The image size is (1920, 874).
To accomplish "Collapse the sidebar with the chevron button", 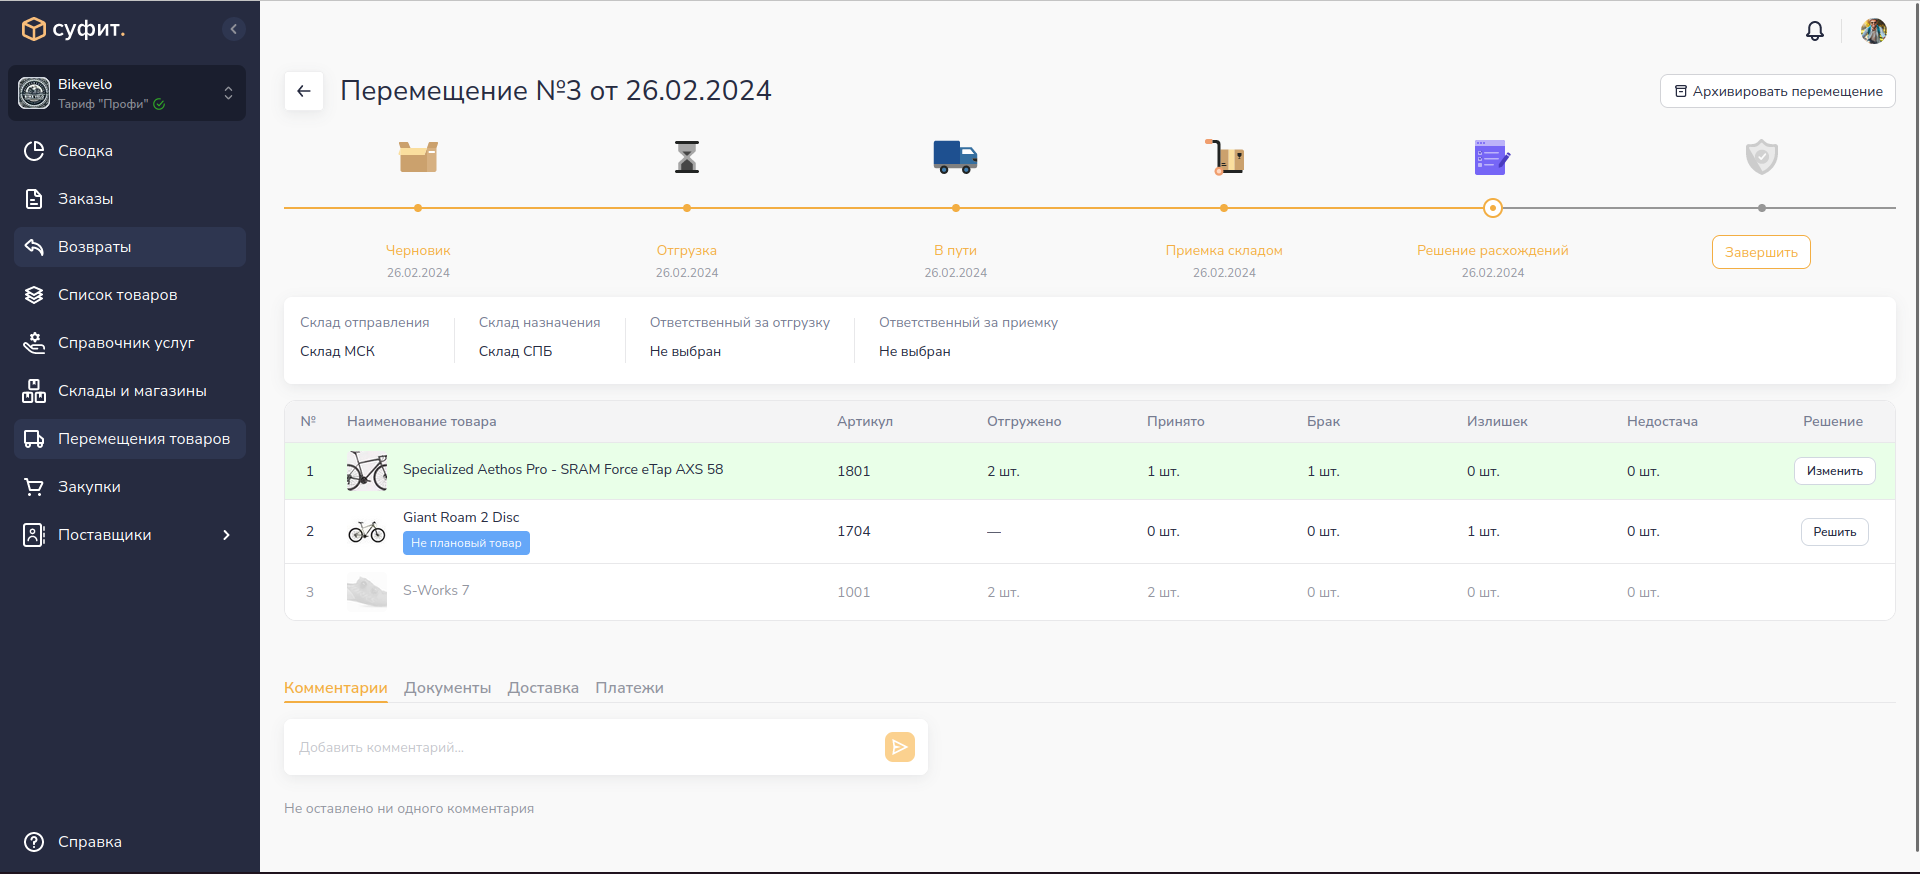I will 234,29.
